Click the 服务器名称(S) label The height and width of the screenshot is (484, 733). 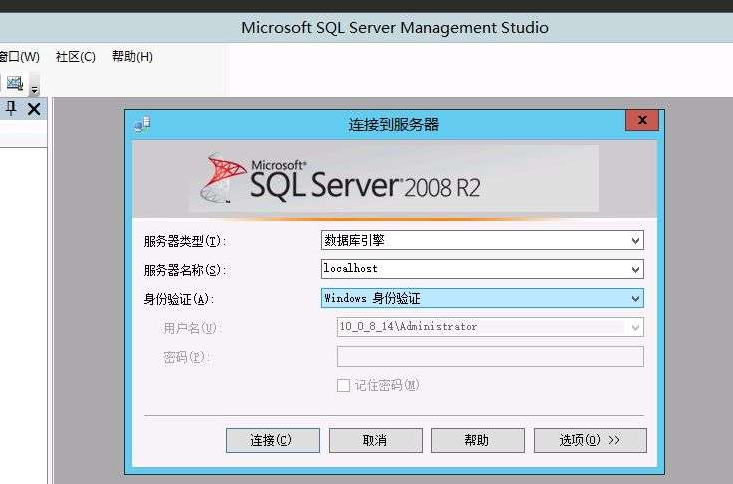coord(185,270)
